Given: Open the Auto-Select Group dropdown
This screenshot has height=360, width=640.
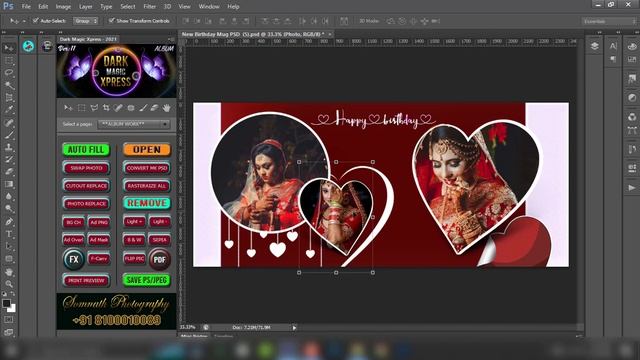Looking at the screenshot, I should click(85, 20).
